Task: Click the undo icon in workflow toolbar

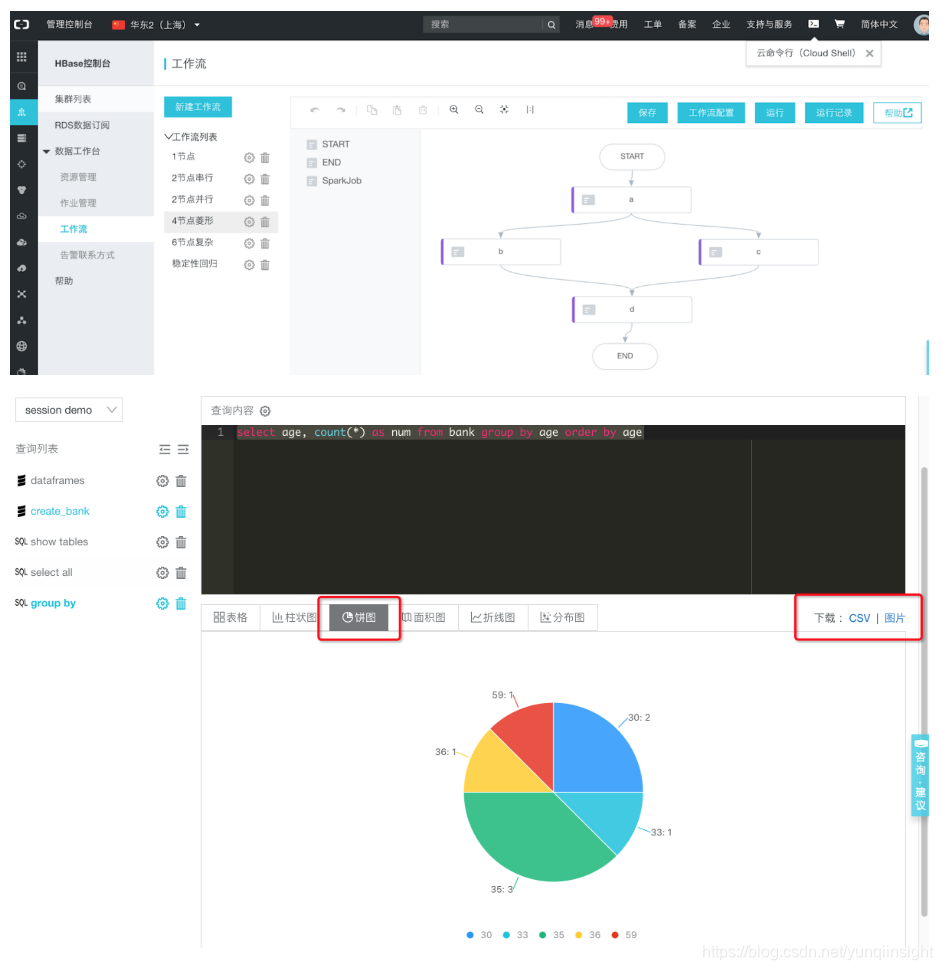Action: click(314, 110)
